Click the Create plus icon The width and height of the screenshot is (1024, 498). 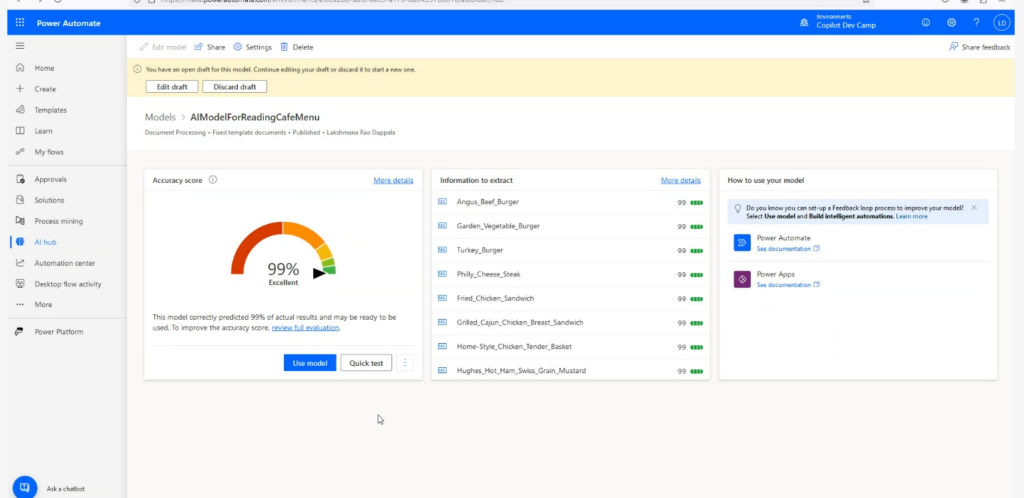pos(20,89)
